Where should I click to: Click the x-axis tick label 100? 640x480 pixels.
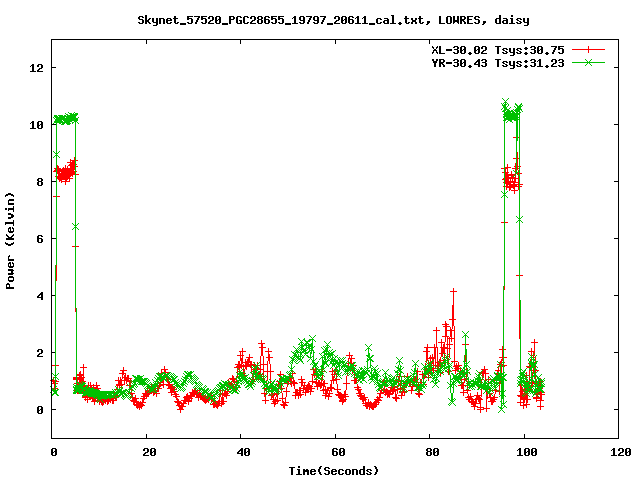tap(527, 452)
